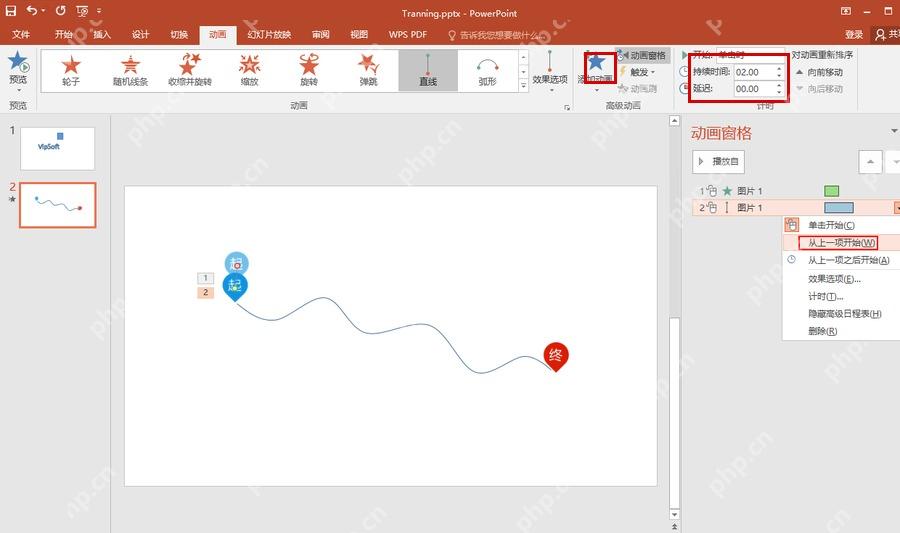The width and height of the screenshot is (900, 533).
Task: Click animation order tag 1 on slide
Action: point(205,278)
